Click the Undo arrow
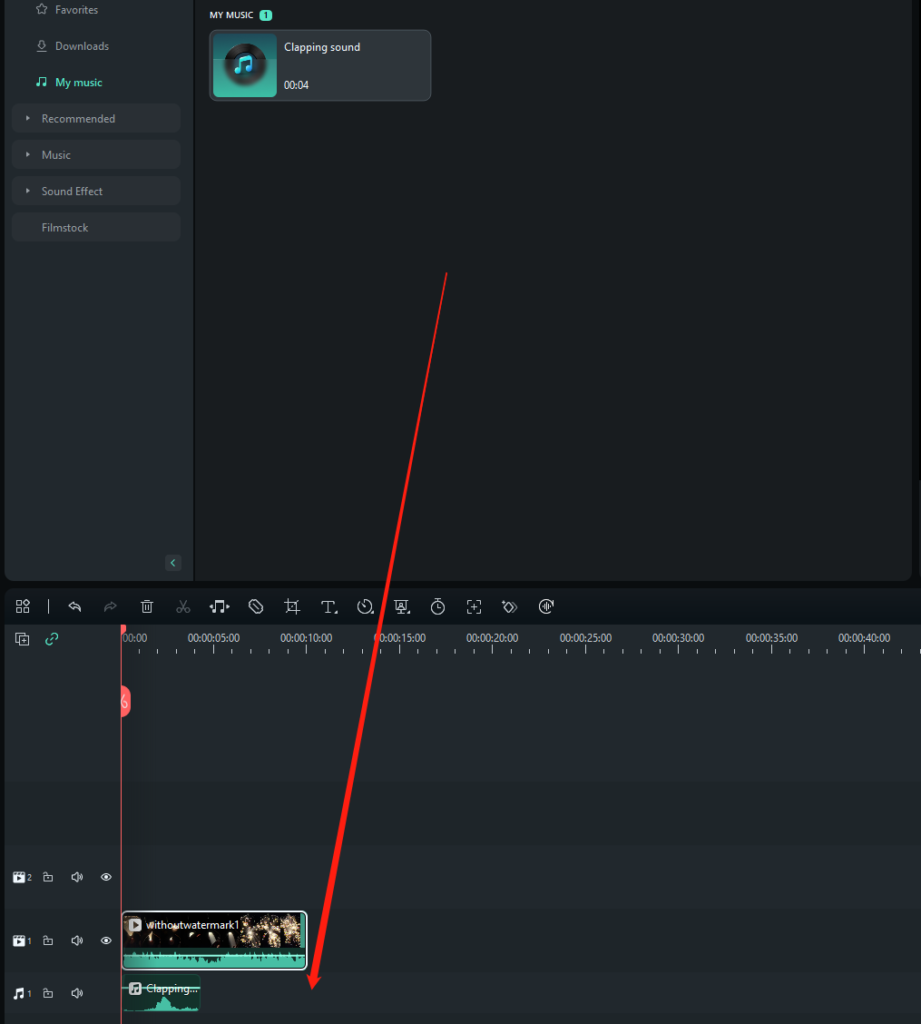The height and width of the screenshot is (1024, 921). (x=75, y=606)
